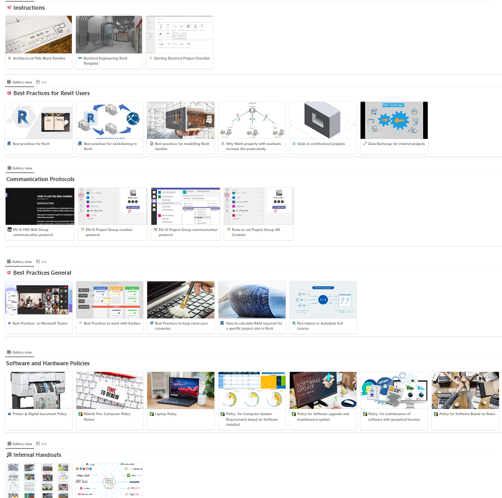Click the Revit icon beside 'Best practices for Revit'
Viewport: 502px width, 498px height.
click(9, 144)
